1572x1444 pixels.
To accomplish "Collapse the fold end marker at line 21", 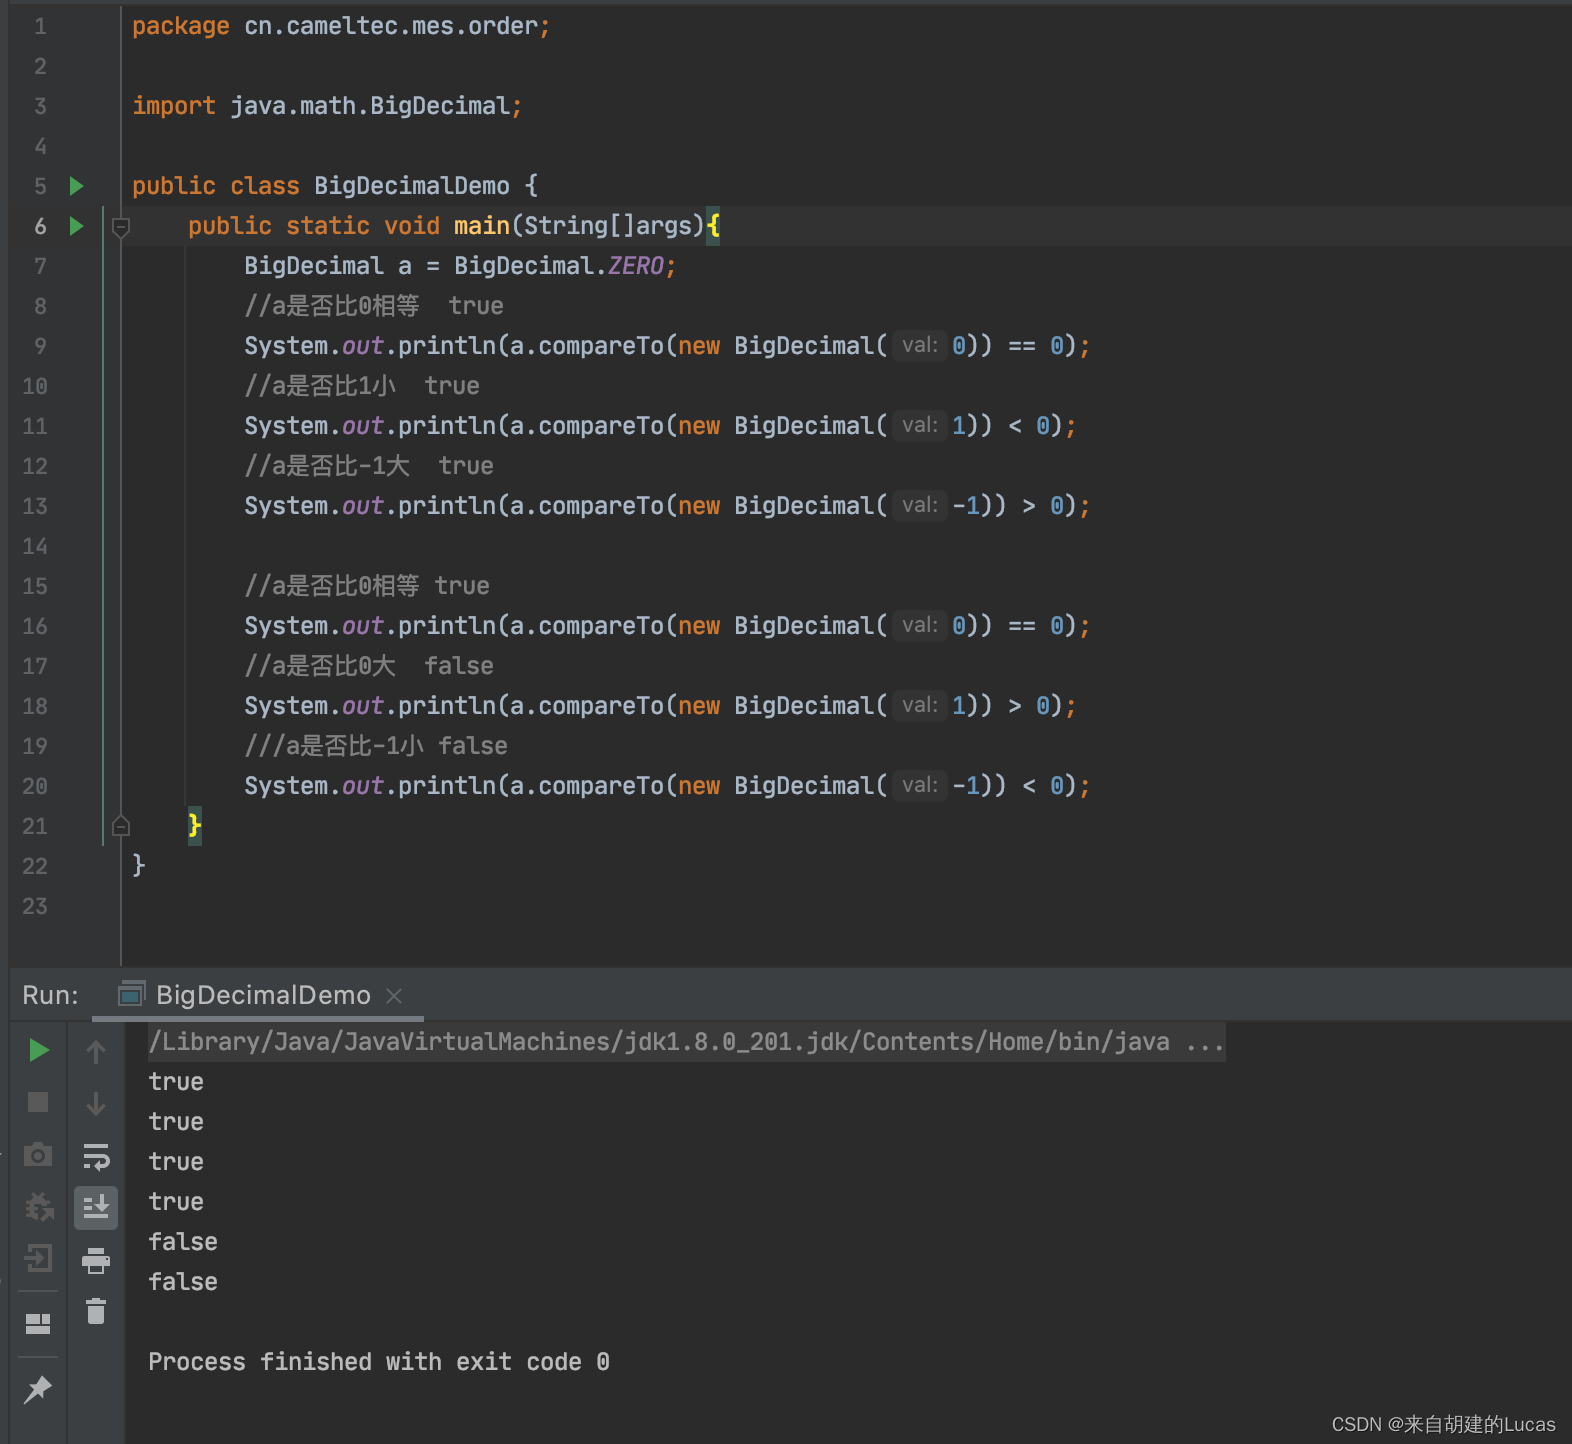I will tap(121, 826).
